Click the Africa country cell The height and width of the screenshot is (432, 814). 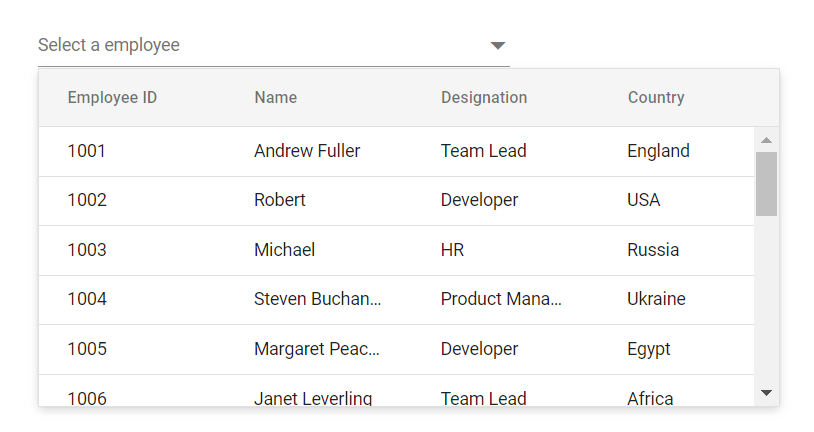(650, 398)
